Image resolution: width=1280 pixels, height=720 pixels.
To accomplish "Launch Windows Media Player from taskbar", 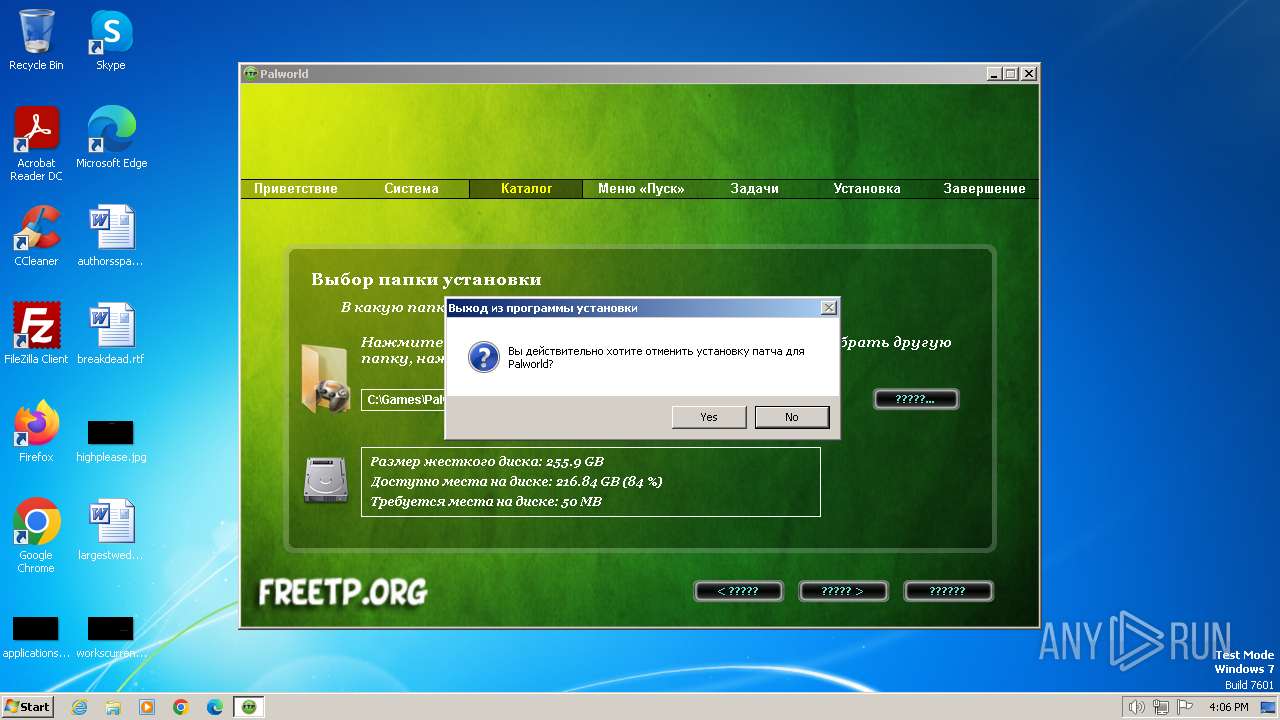I will 147,707.
